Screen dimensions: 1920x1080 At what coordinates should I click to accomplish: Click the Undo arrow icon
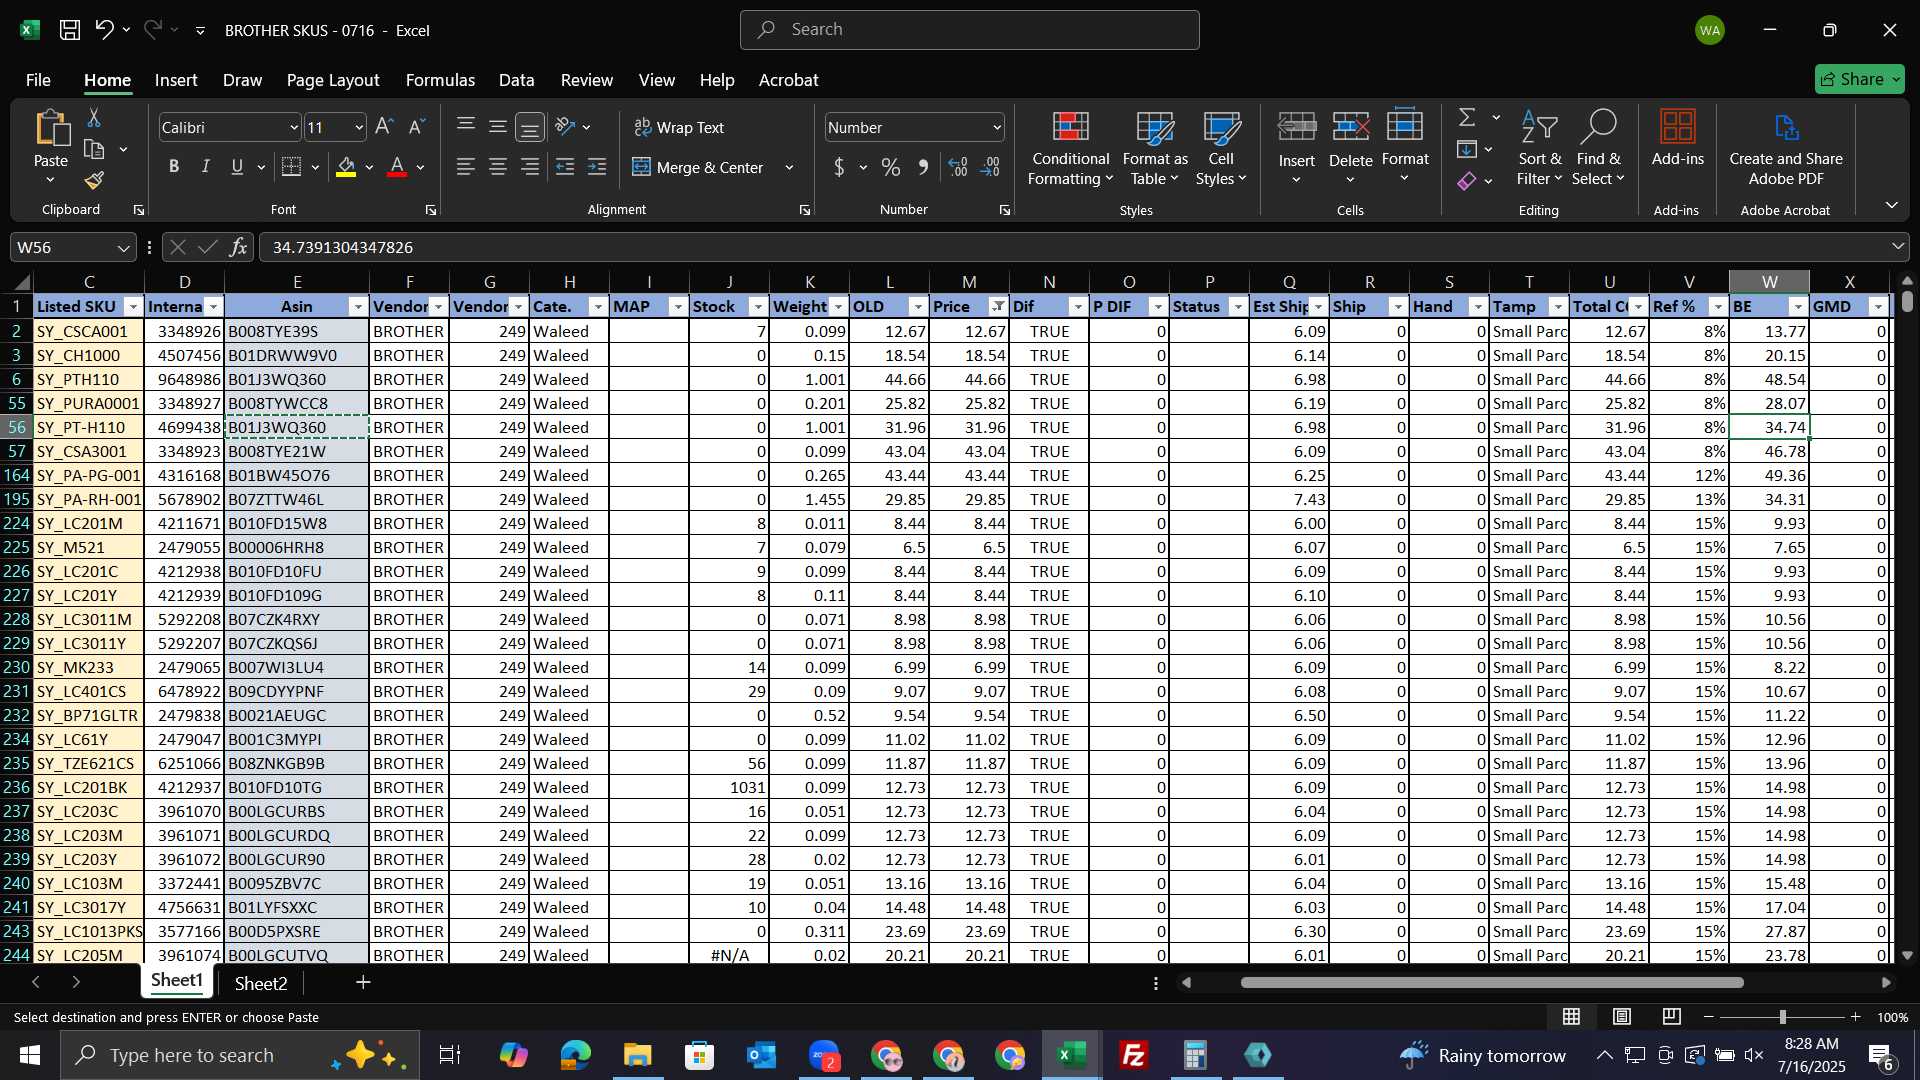[x=104, y=30]
